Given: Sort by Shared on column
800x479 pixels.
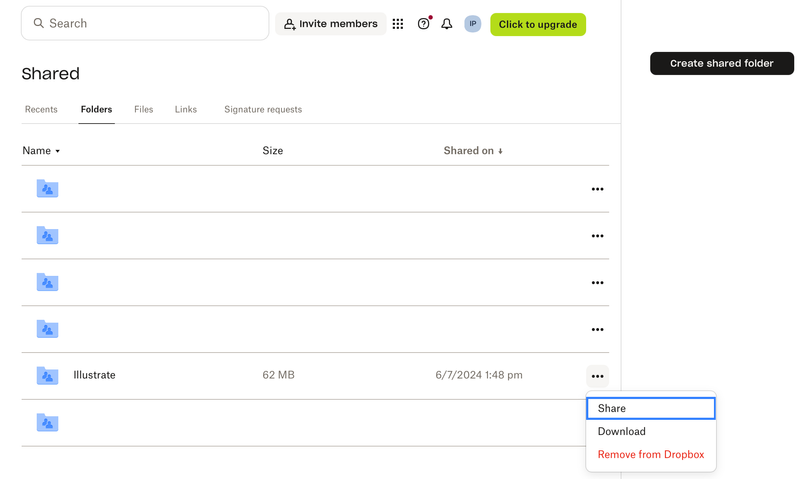Looking at the screenshot, I should pyautogui.click(x=472, y=151).
